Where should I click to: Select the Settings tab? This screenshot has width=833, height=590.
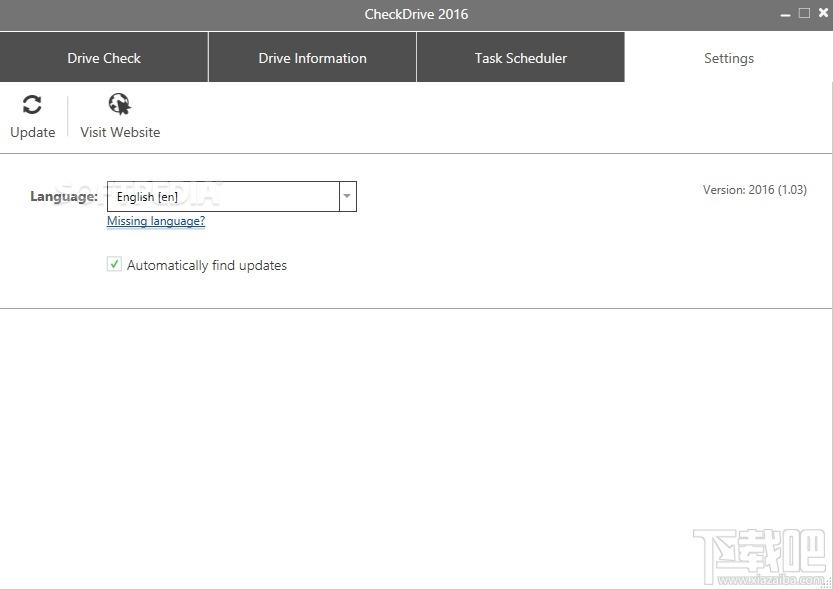click(x=728, y=57)
